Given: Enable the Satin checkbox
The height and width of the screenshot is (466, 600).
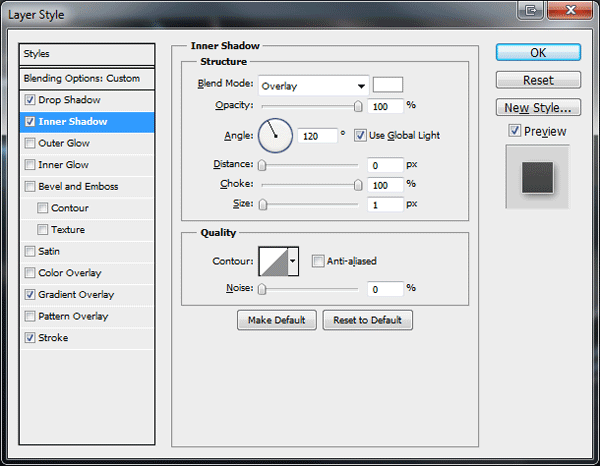Looking at the screenshot, I should pos(30,251).
